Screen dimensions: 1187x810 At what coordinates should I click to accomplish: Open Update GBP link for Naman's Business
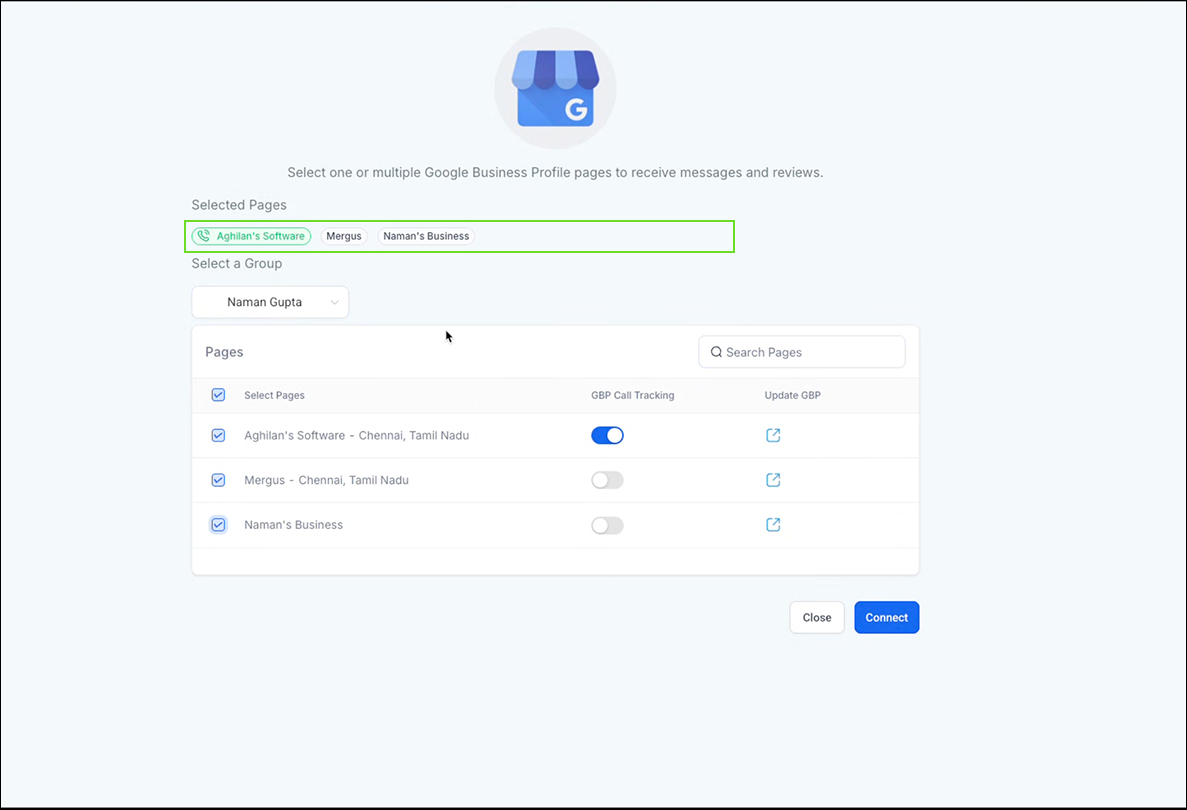pyautogui.click(x=773, y=525)
